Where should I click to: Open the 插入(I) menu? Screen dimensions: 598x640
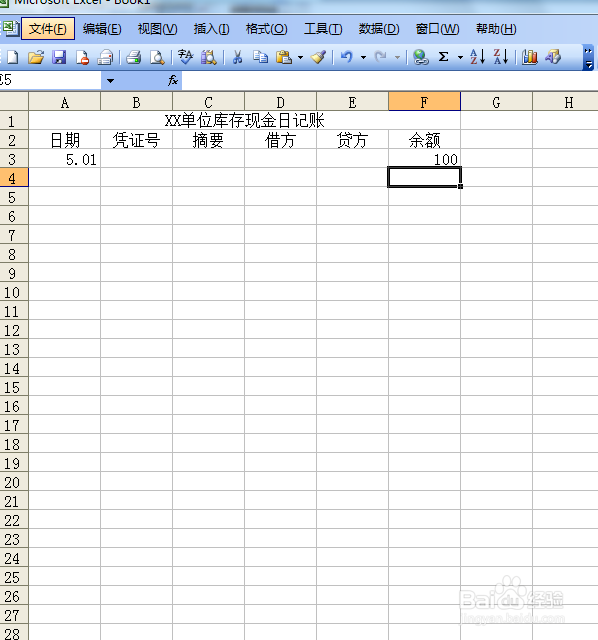click(211, 29)
